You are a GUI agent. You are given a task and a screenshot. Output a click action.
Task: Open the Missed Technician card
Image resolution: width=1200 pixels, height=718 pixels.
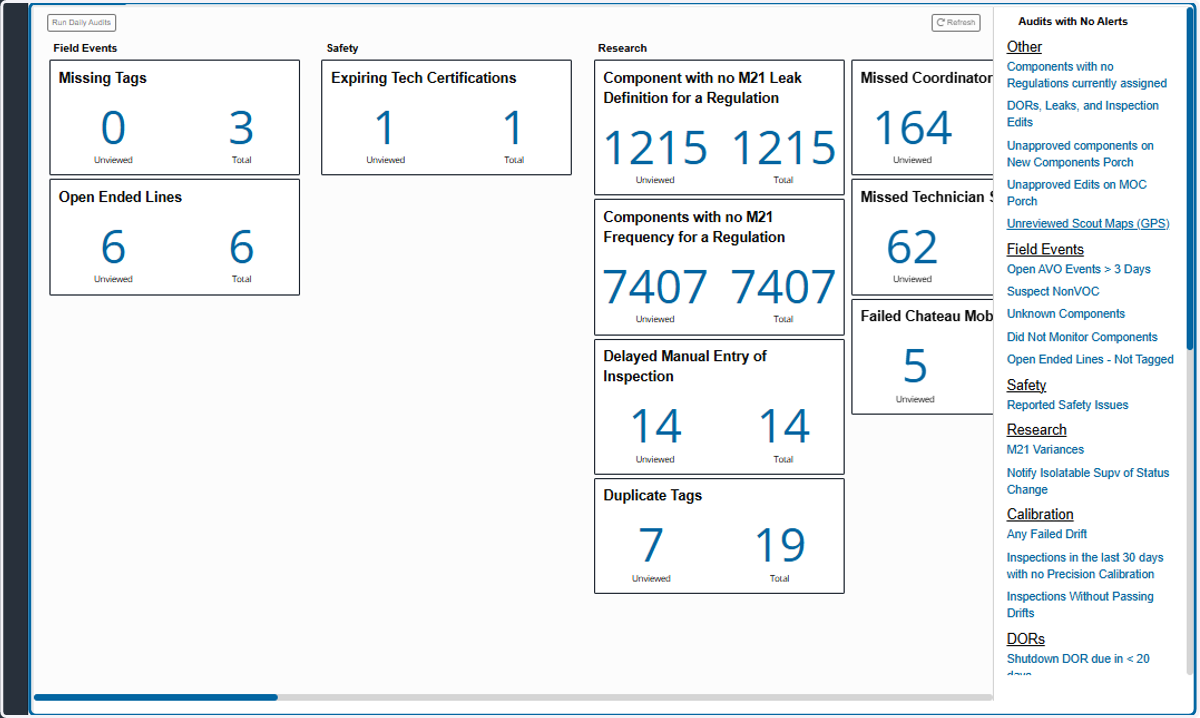922,237
